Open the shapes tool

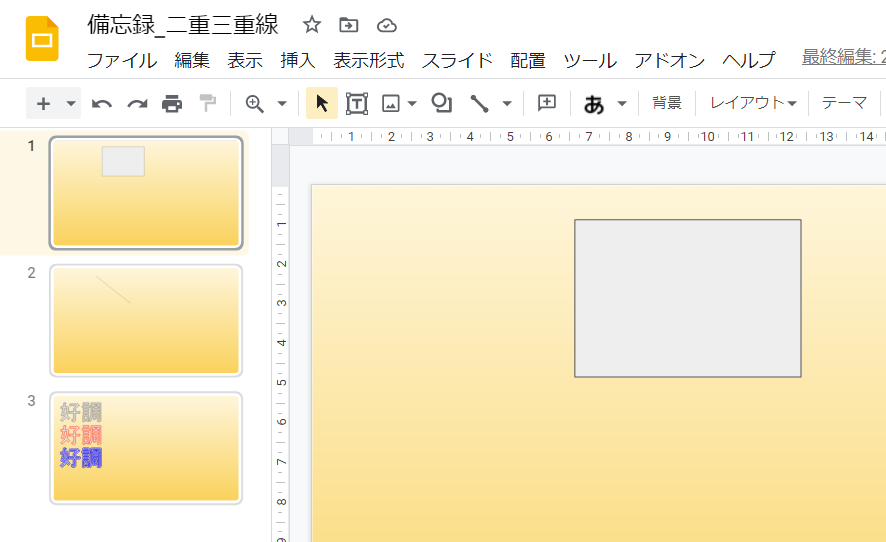coord(441,103)
